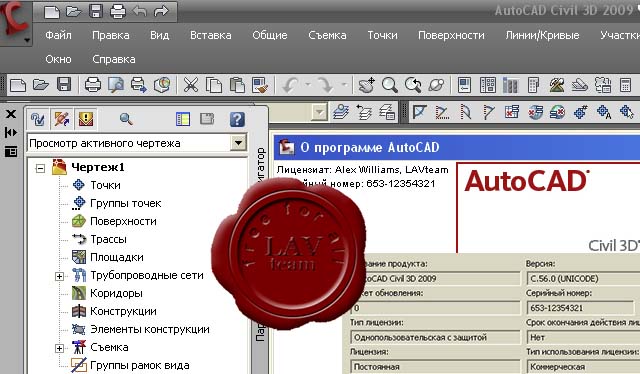Click the Тип лицензии field value

tap(435, 337)
